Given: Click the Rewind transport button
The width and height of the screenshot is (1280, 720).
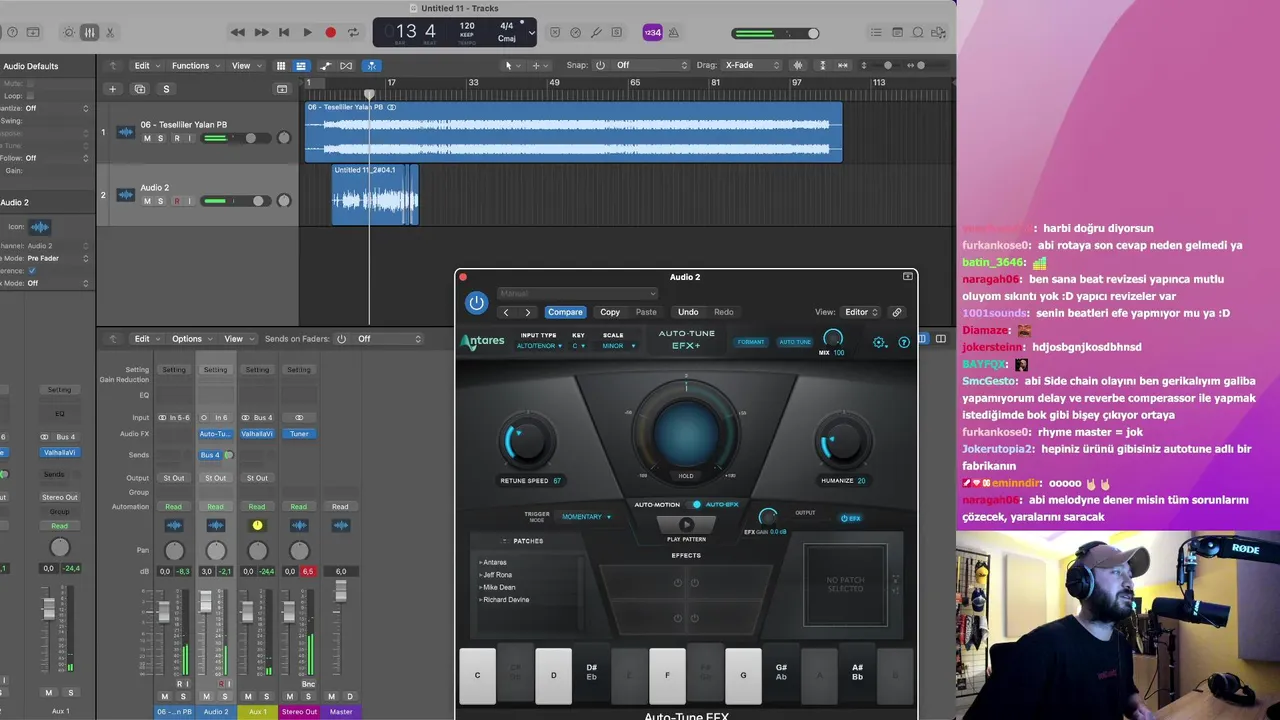Looking at the screenshot, I should tap(237, 33).
